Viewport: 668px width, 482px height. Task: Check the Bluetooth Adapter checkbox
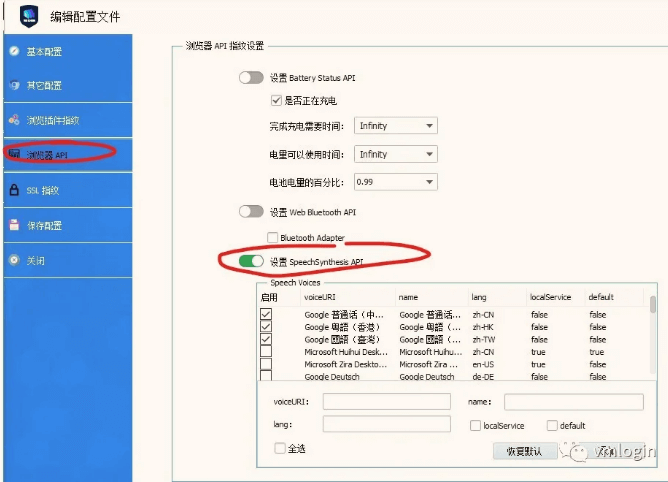272,237
